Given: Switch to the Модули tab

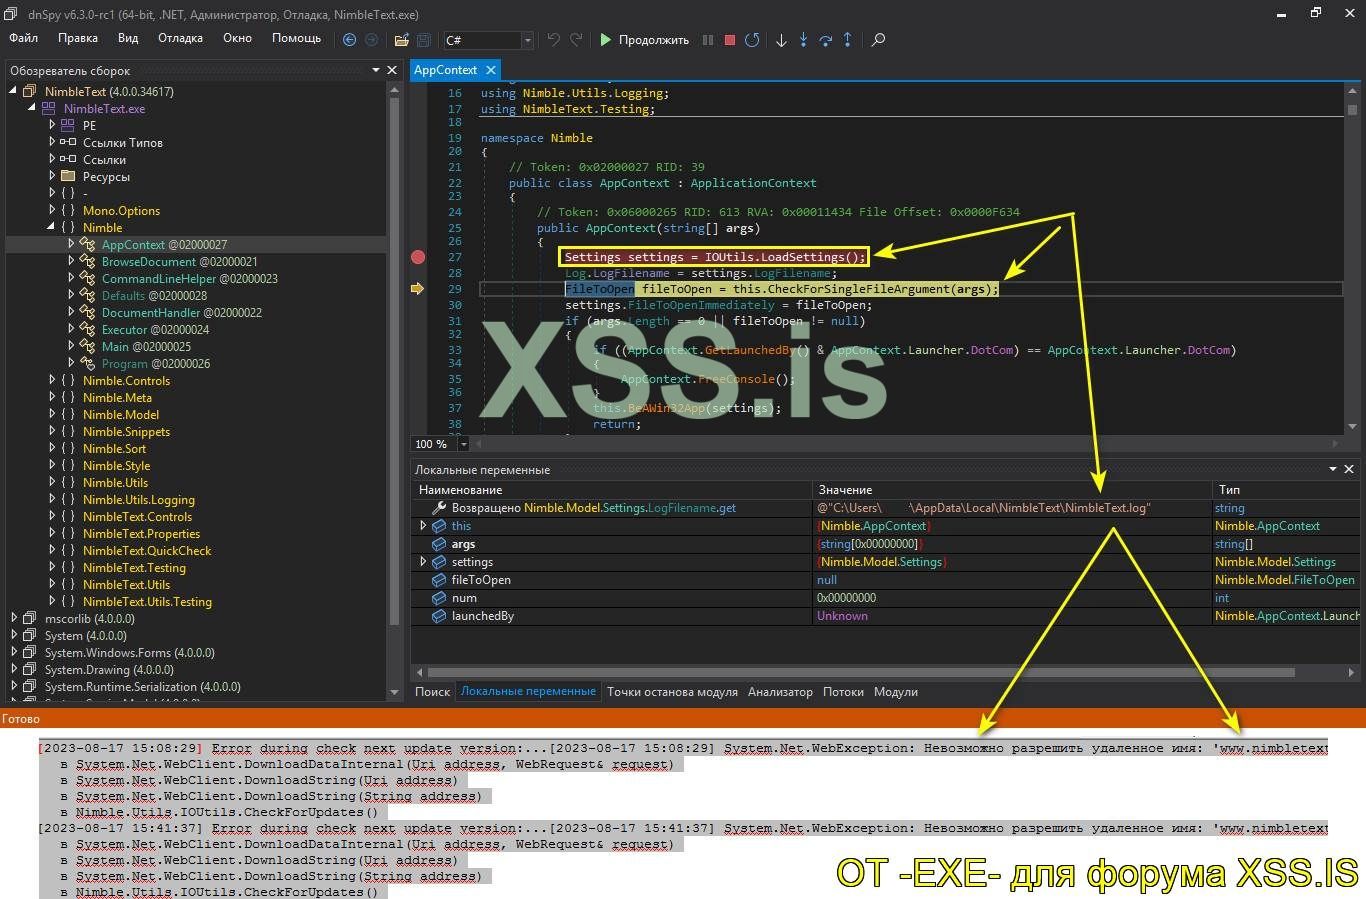Looking at the screenshot, I should (896, 691).
